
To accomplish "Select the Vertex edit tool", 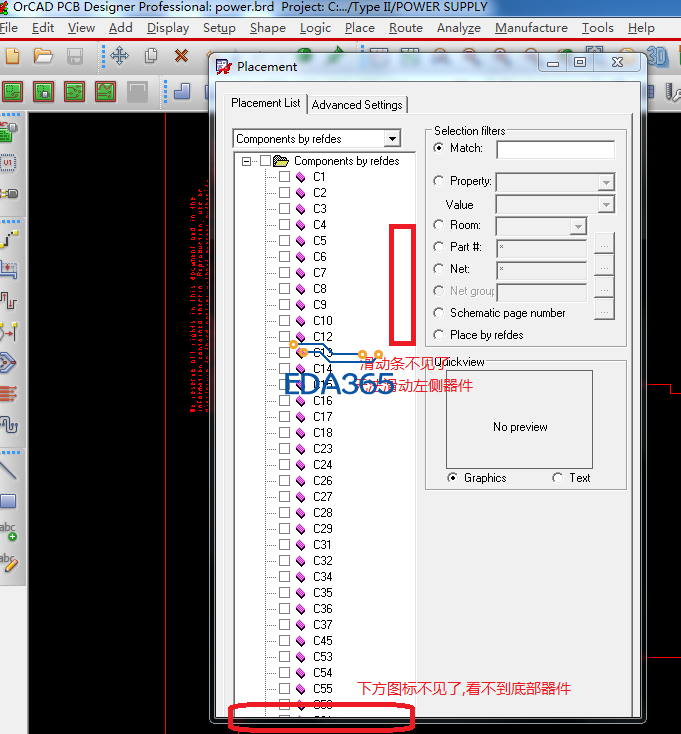I will [x=9, y=331].
